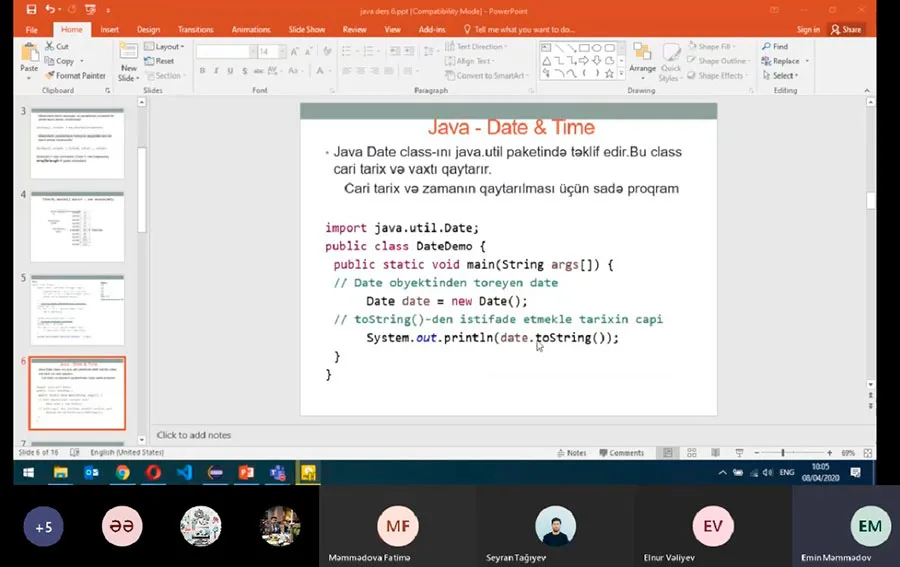Toggle Underline formatting
Image resolution: width=900 pixels, height=567 pixels.
230,71
